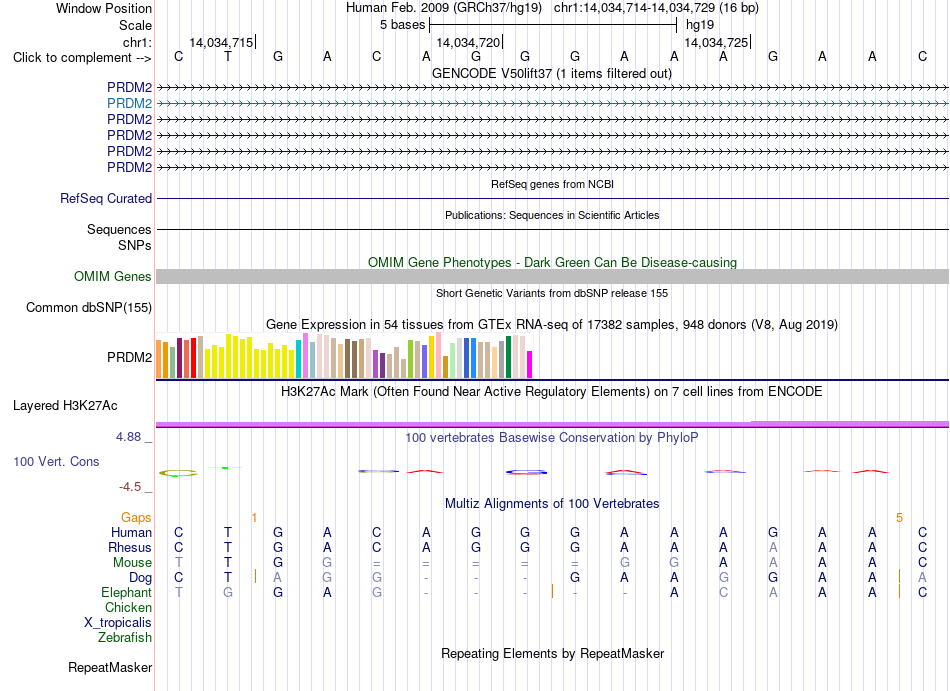Click the orange gap marker labeled 1

click(254, 518)
